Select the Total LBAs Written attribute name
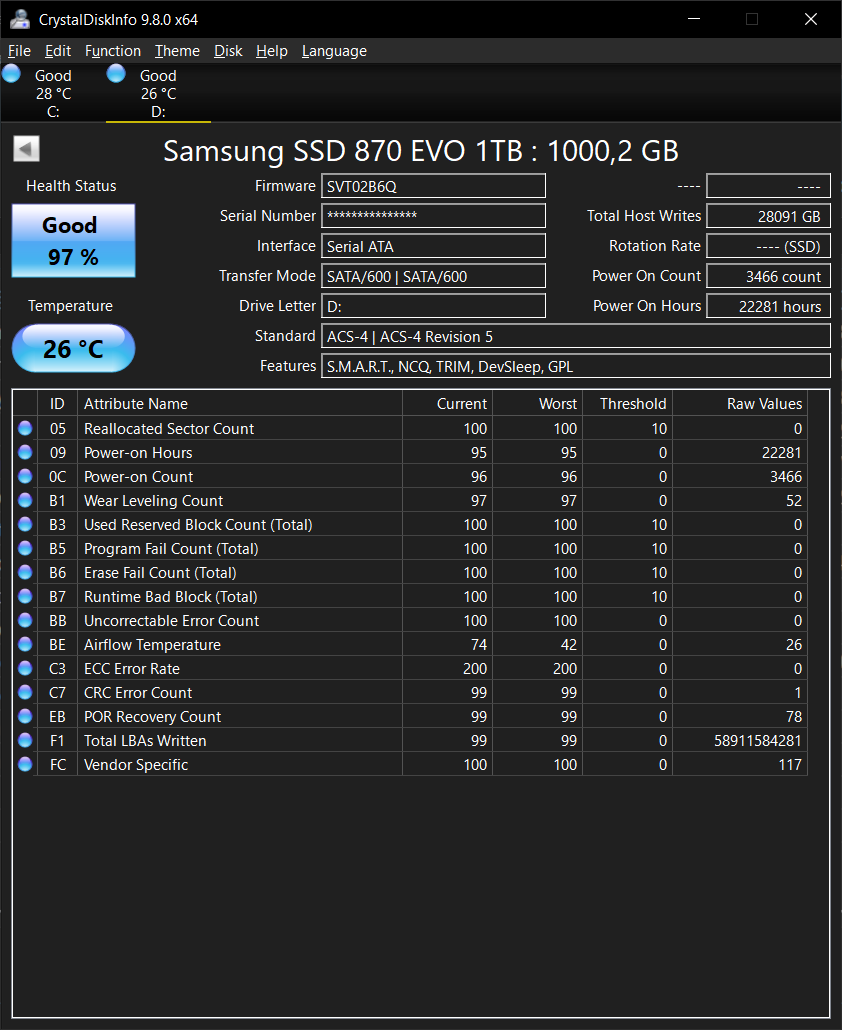The width and height of the screenshot is (842, 1030). (145, 740)
